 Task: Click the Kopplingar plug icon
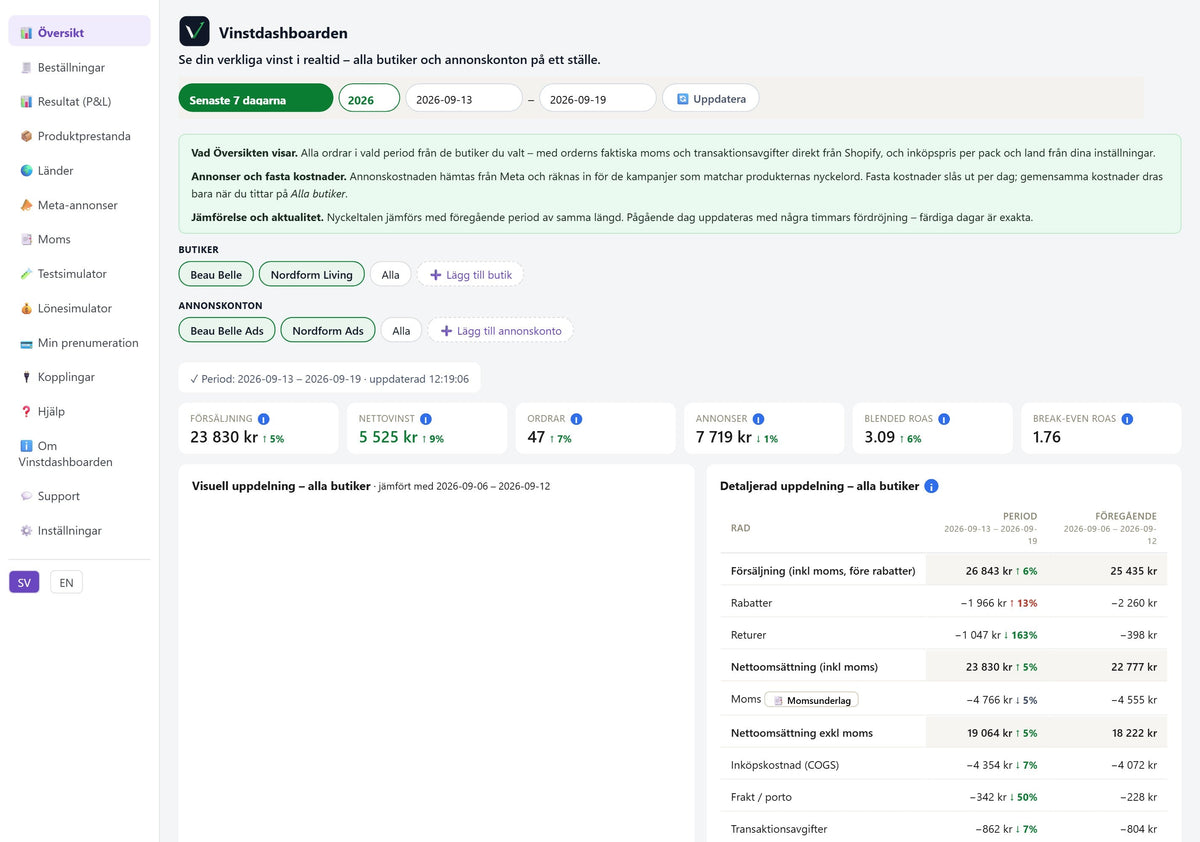pyautogui.click(x=26, y=377)
